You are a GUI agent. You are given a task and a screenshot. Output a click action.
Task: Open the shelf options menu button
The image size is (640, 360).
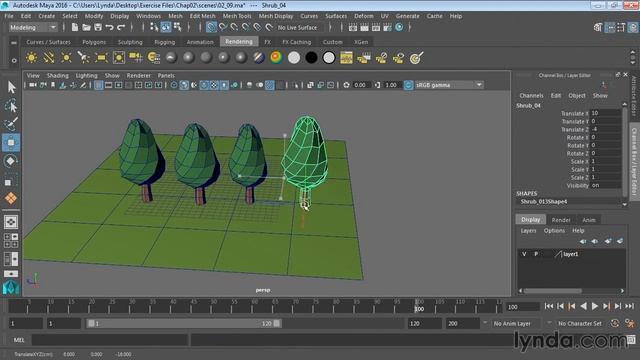(x=14, y=60)
